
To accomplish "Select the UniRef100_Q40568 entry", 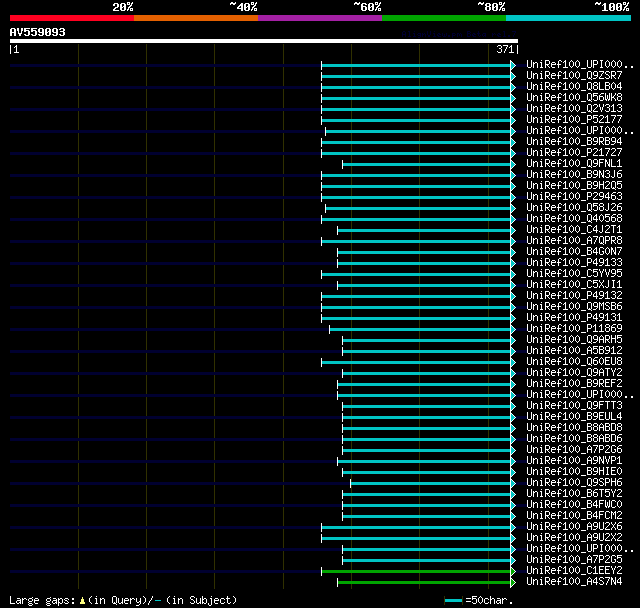I will (x=574, y=219).
